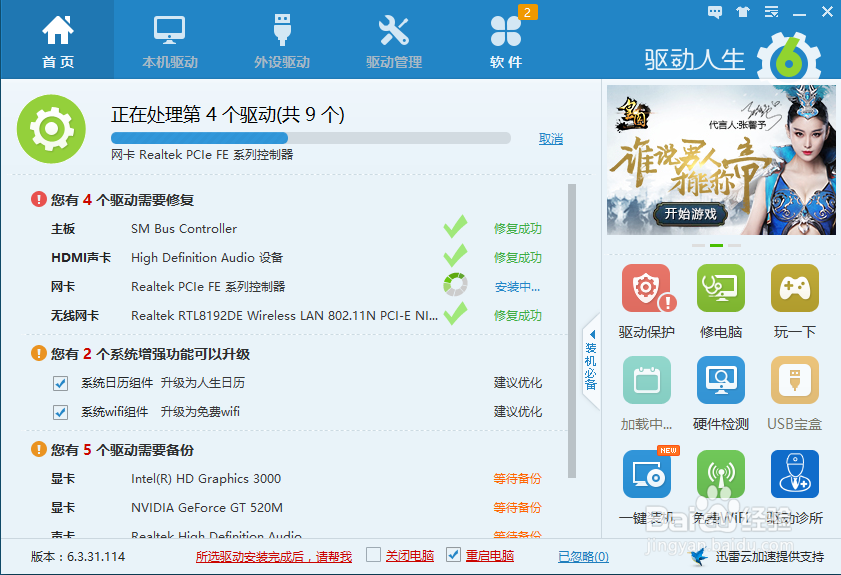Open 免费WiFi antenna icon
The width and height of the screenshot is (841, 575).
(721, 474)
